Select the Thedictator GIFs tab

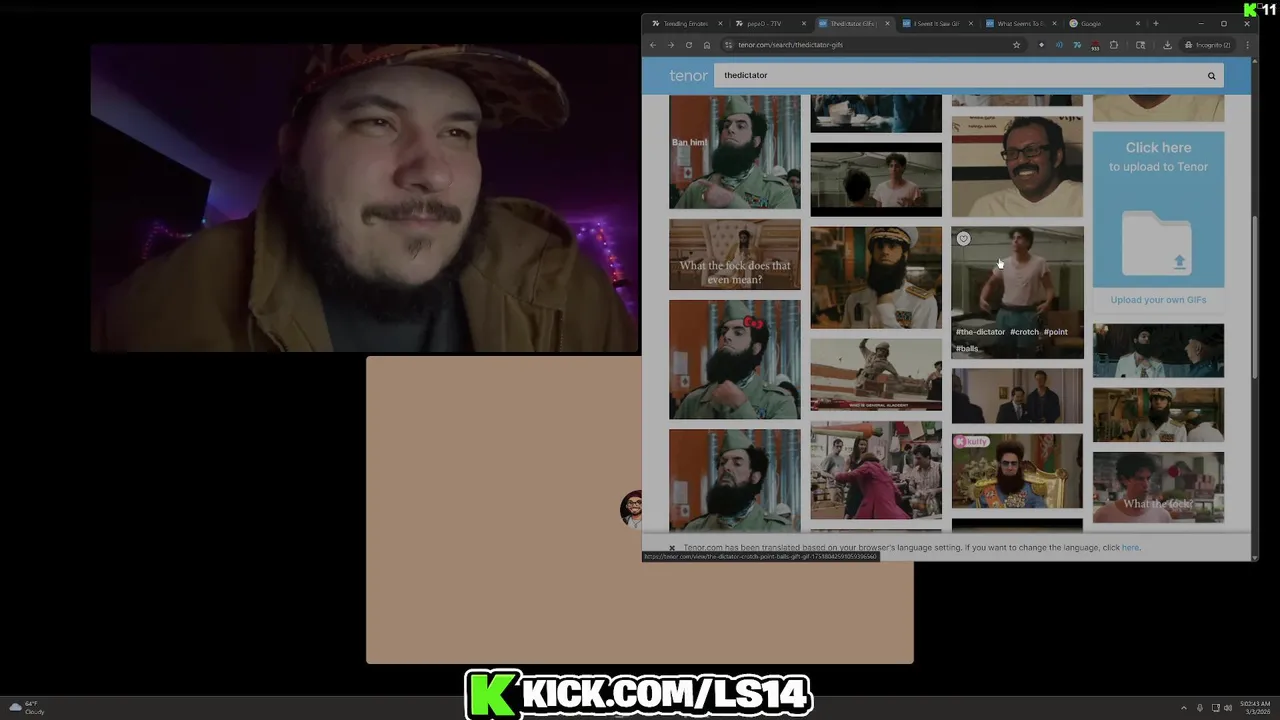pos(852,23)
